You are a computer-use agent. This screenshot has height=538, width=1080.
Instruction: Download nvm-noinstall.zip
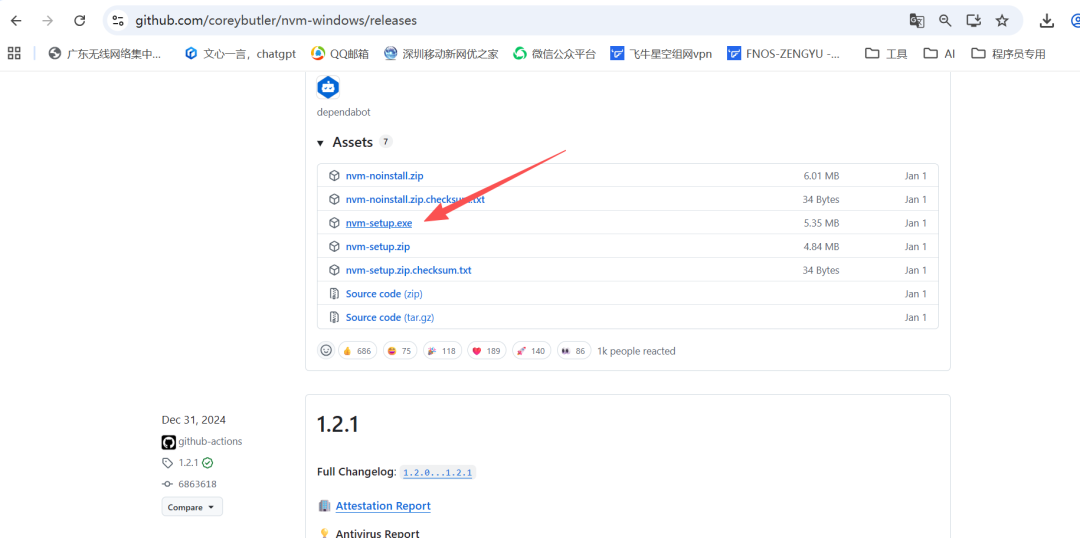(384, 176)
